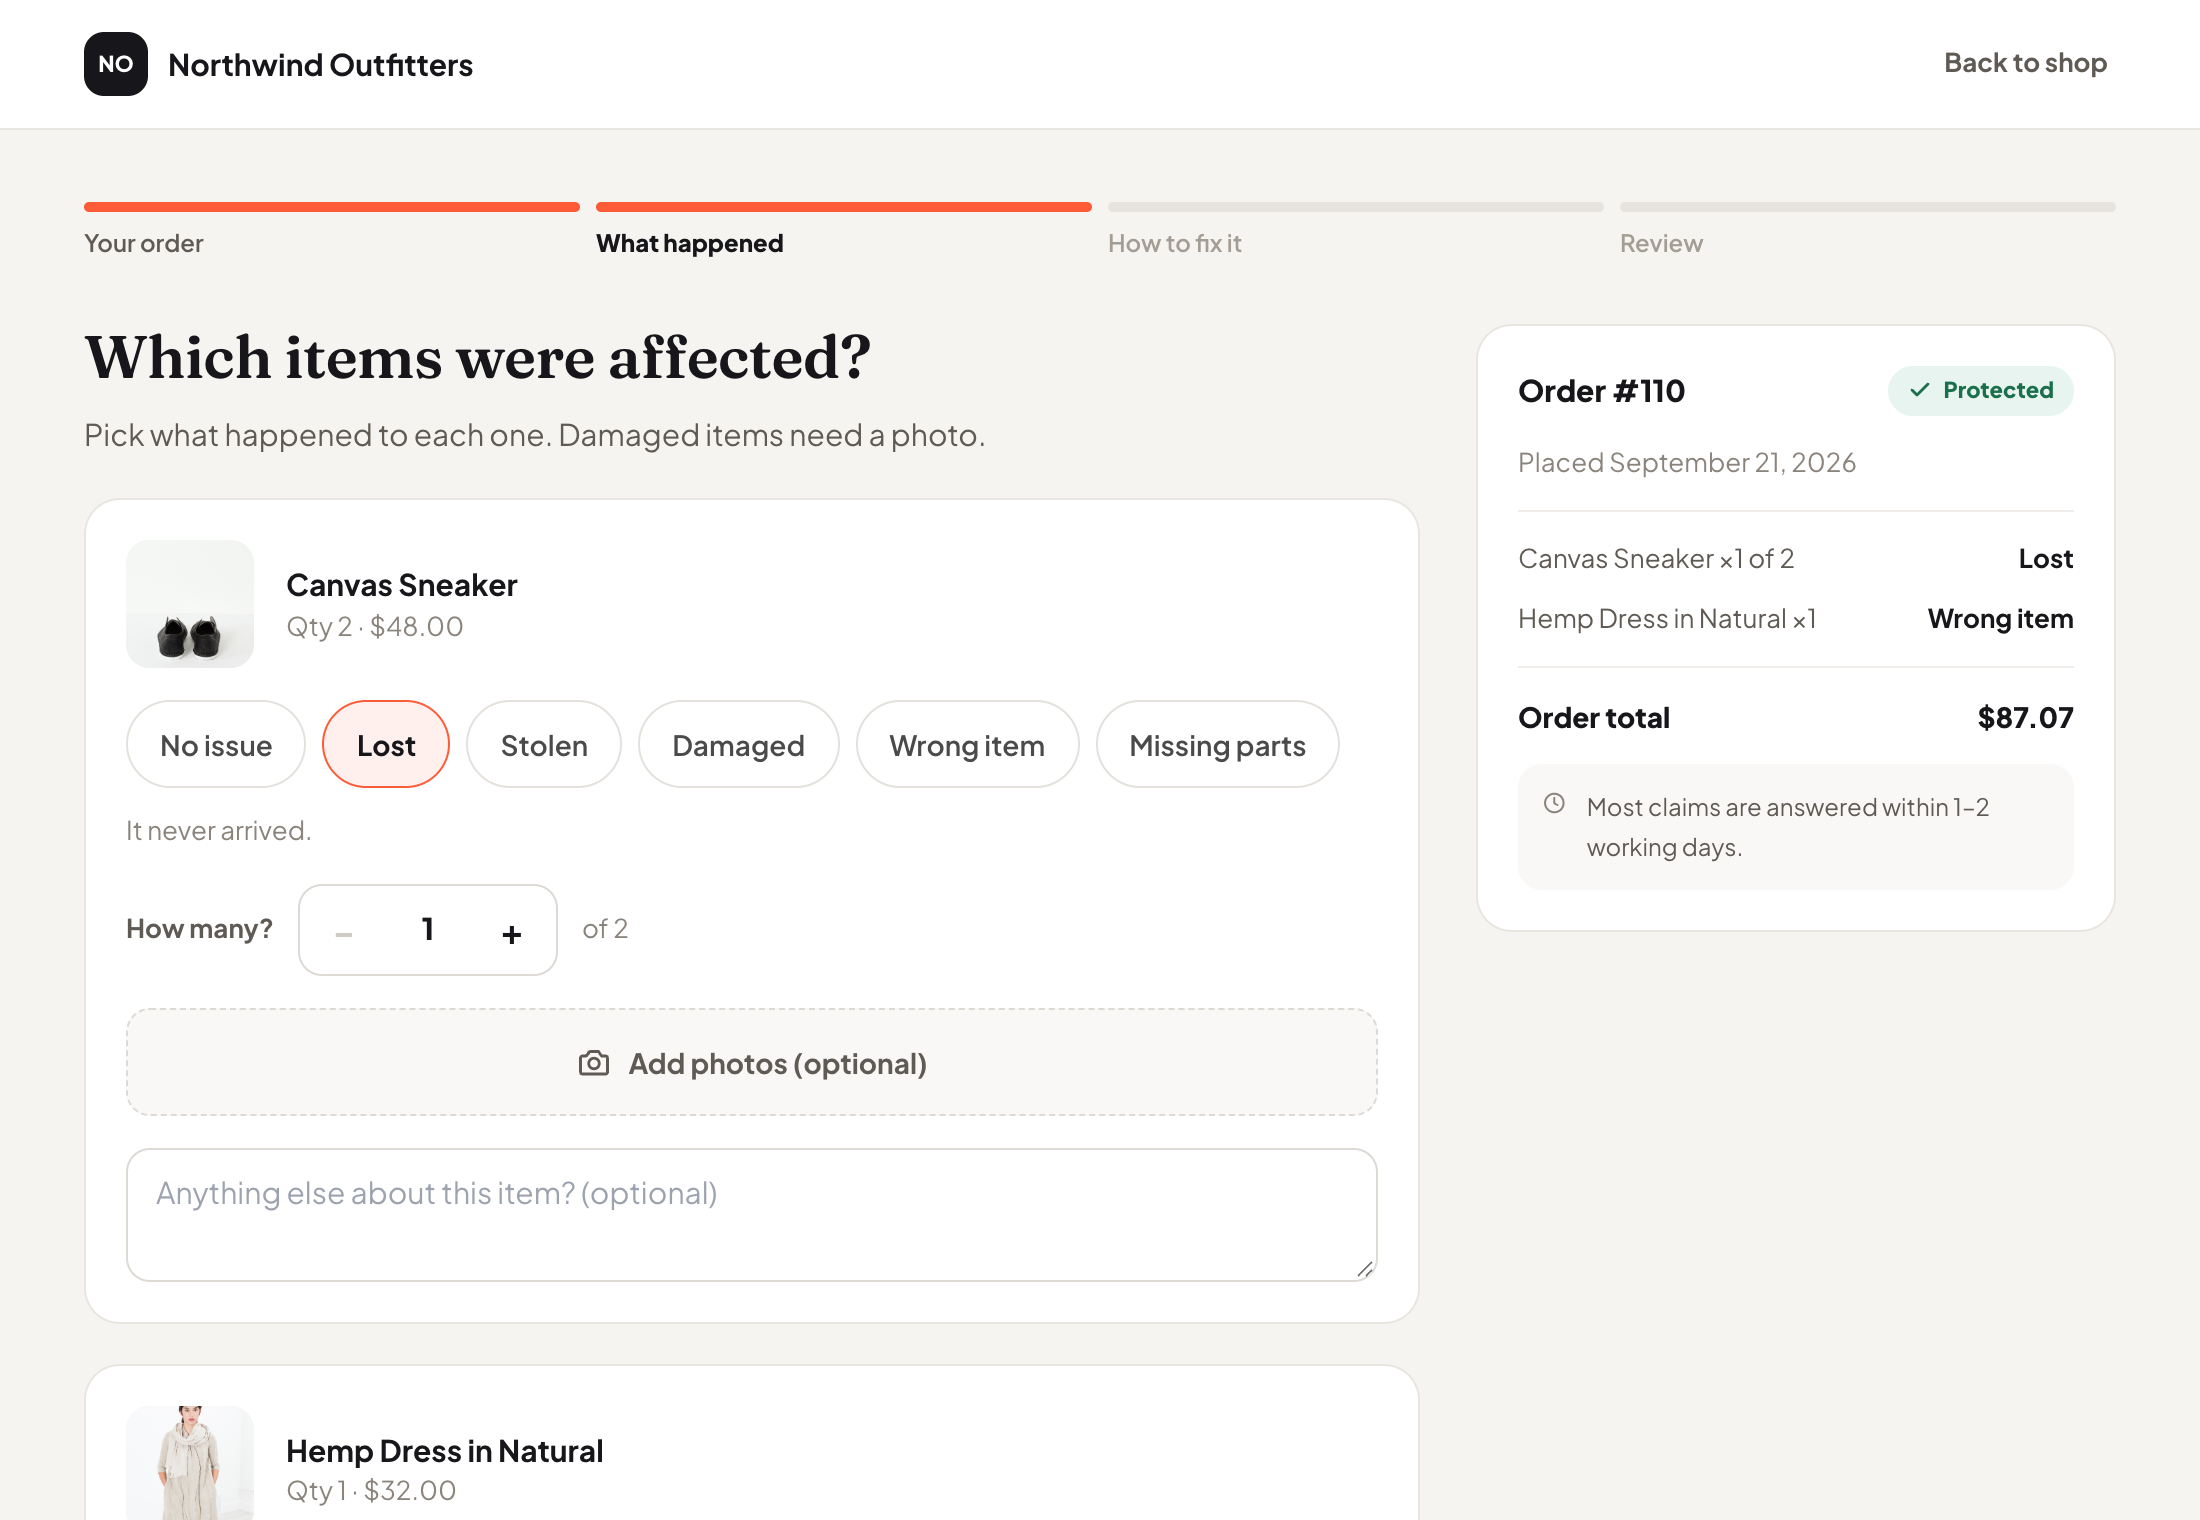Click the Canvas Sneaker product thumbnail

pyautogui.click(x=190, y=604)
